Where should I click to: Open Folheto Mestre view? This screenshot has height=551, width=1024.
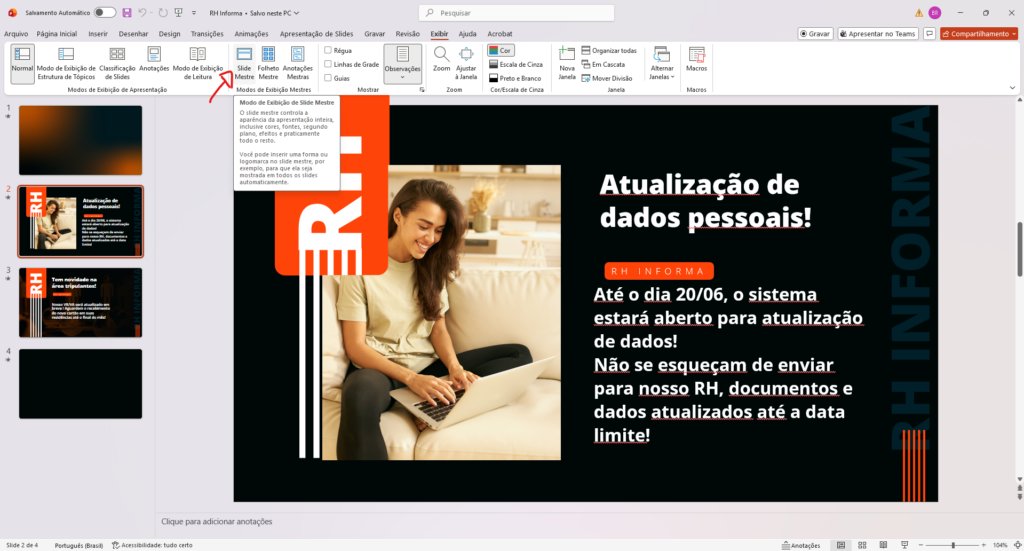[268, 63]
